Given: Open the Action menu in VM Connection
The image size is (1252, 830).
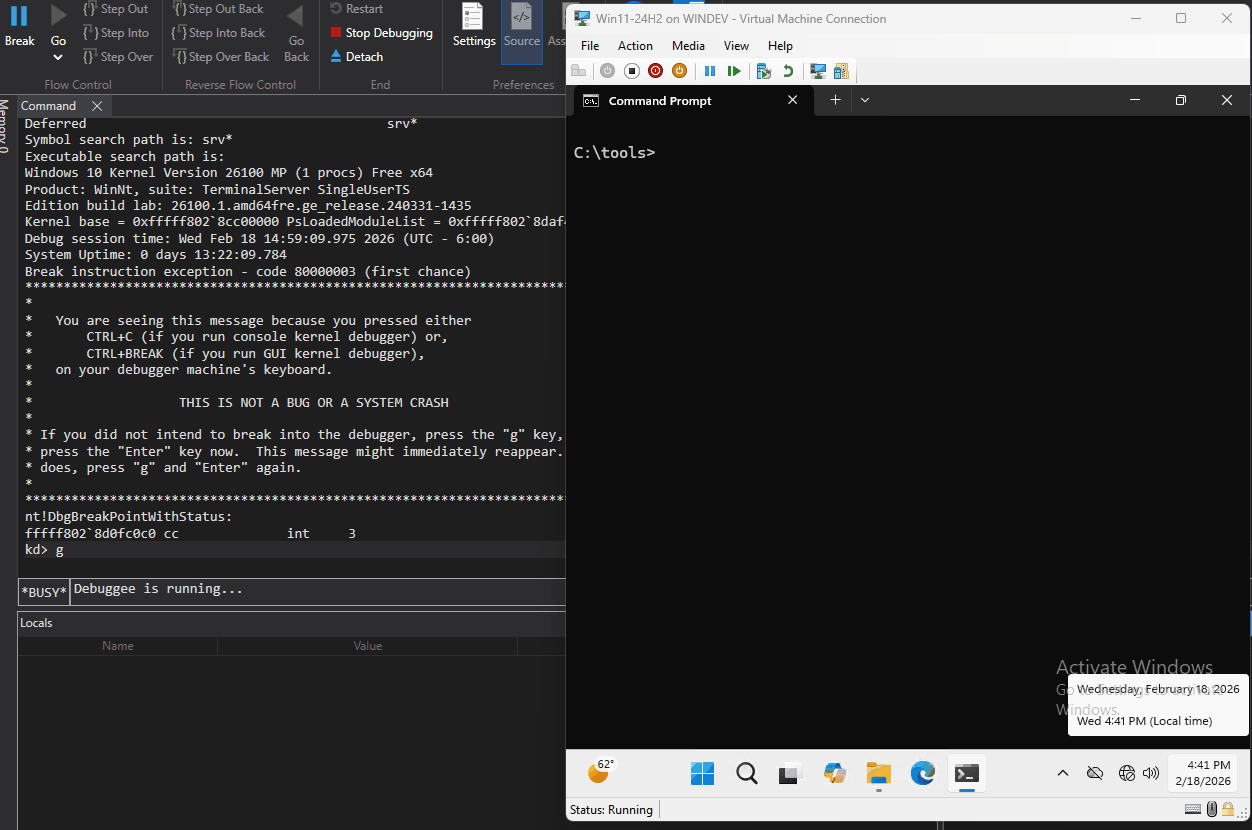Looking at the screenshot, I should tap(635, 46).
